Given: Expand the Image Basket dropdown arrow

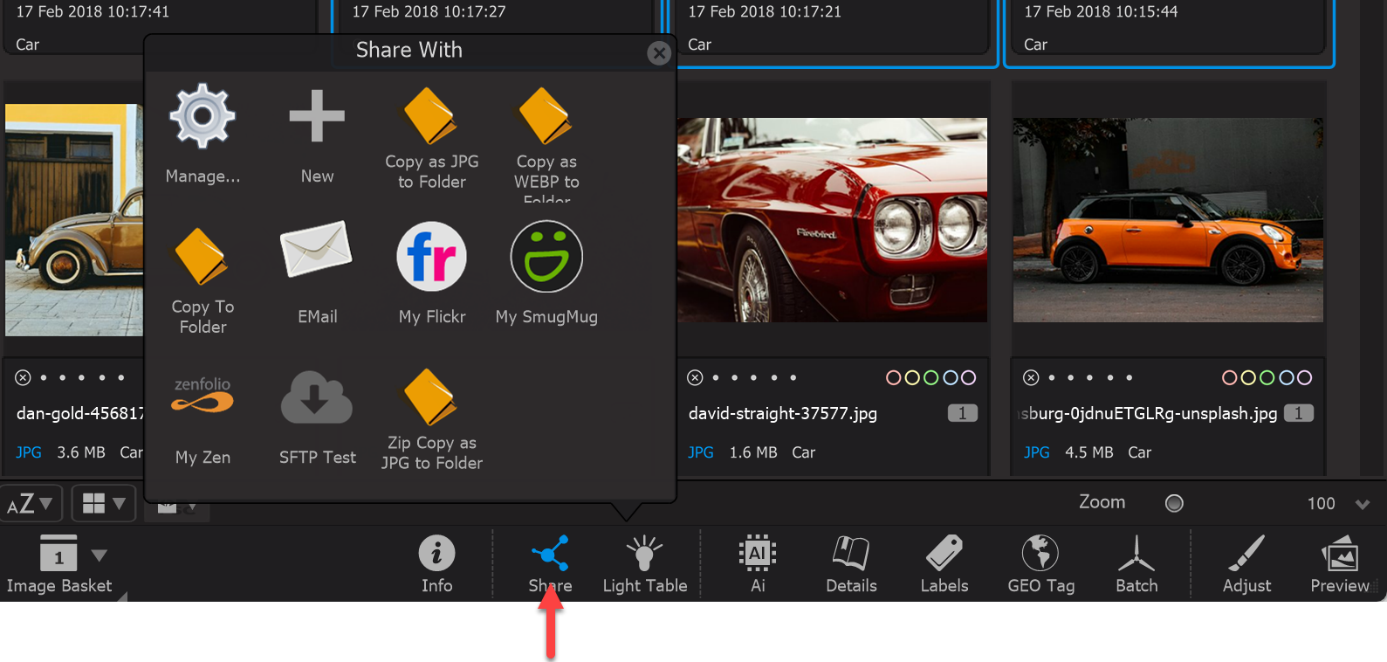Looking at the screenshot, I should point(99,555).
